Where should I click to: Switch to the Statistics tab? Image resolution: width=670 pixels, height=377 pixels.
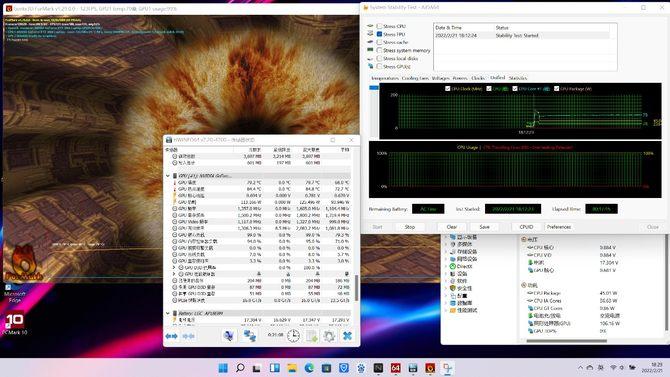[518, 78]
